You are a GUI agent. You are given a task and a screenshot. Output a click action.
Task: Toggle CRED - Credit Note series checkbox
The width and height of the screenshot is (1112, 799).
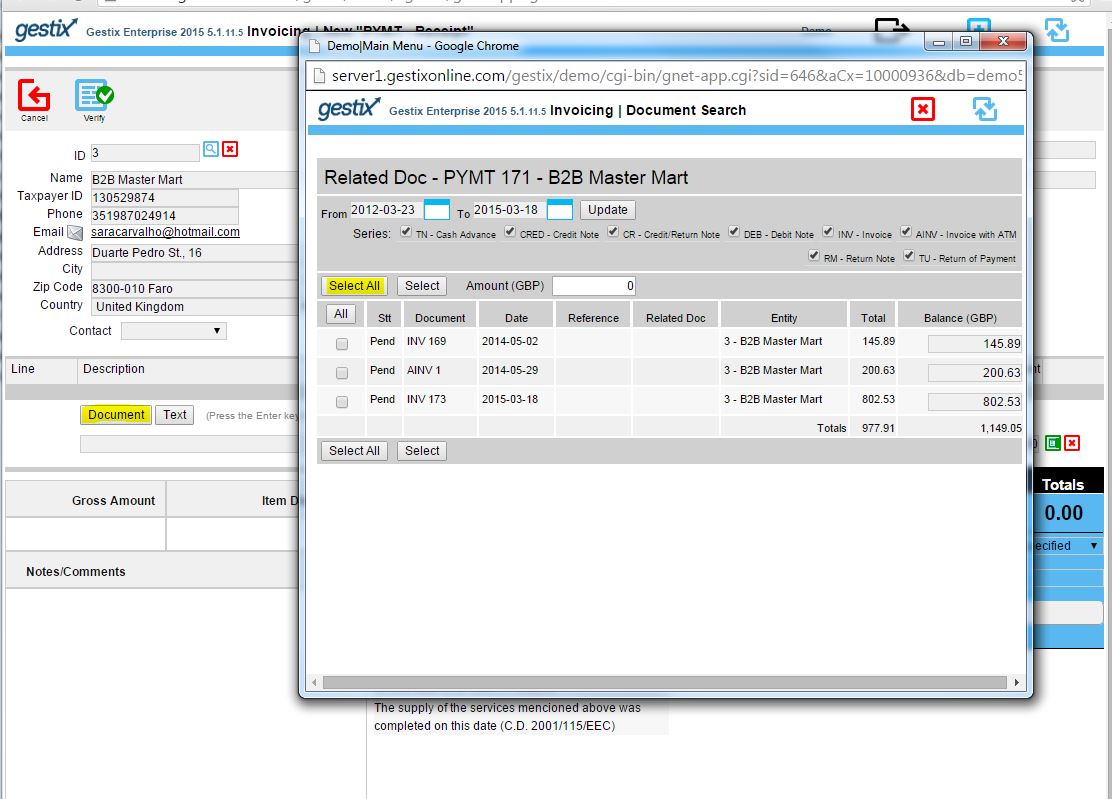[510, 232]
